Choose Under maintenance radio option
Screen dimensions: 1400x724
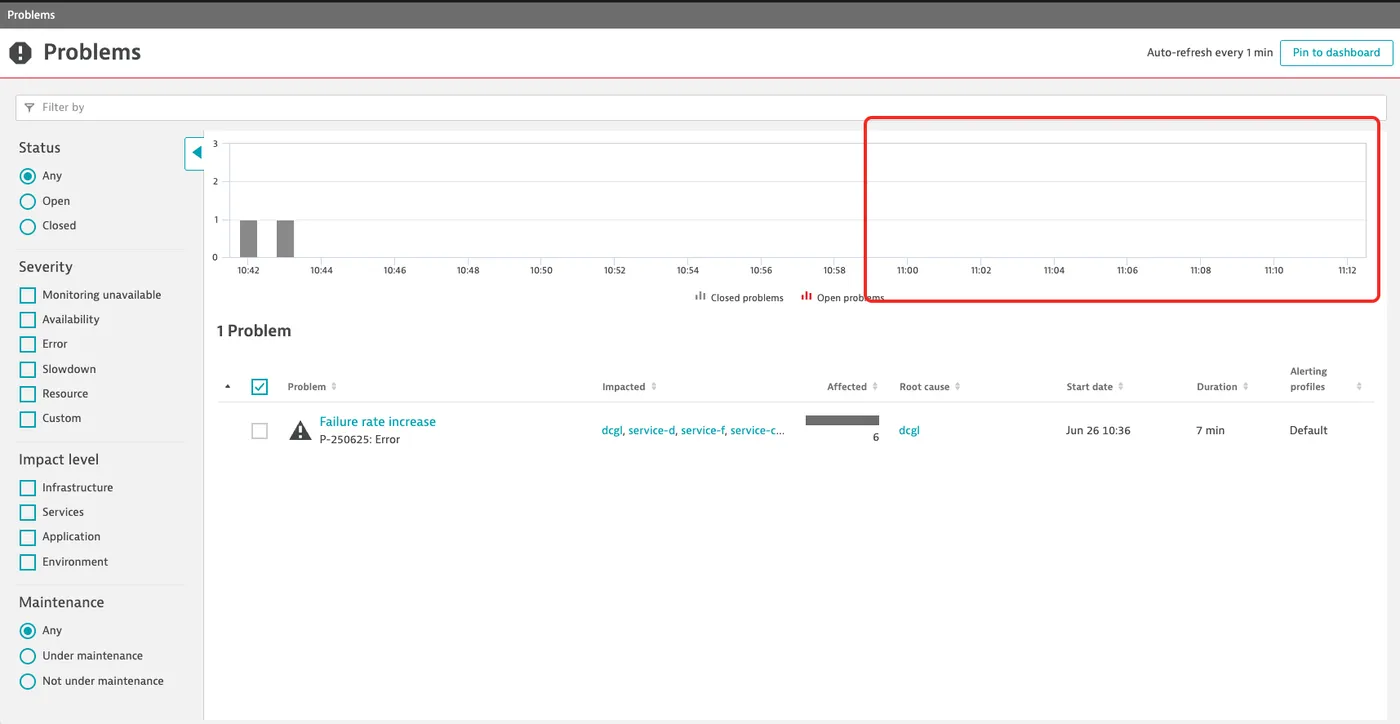point(28,656)
